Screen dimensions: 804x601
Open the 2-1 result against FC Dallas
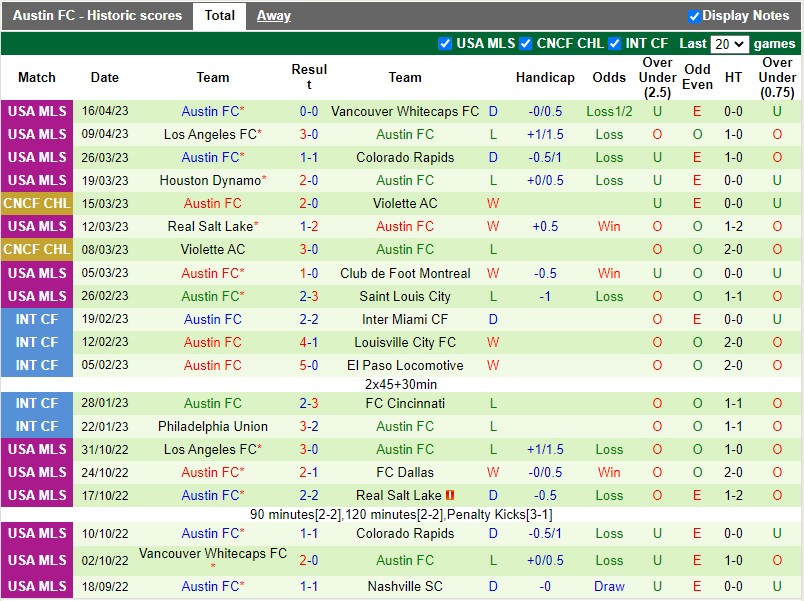(309, 472)
